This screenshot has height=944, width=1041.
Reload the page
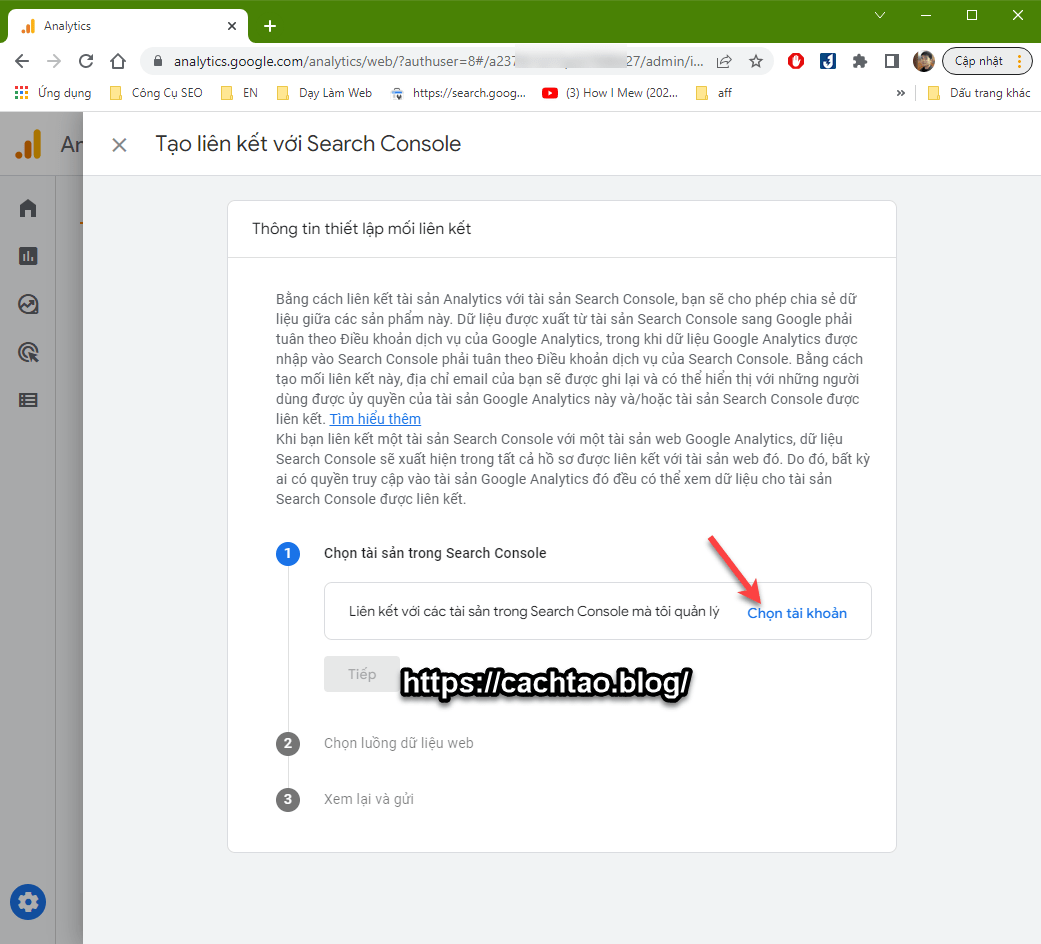coord(86,61)
